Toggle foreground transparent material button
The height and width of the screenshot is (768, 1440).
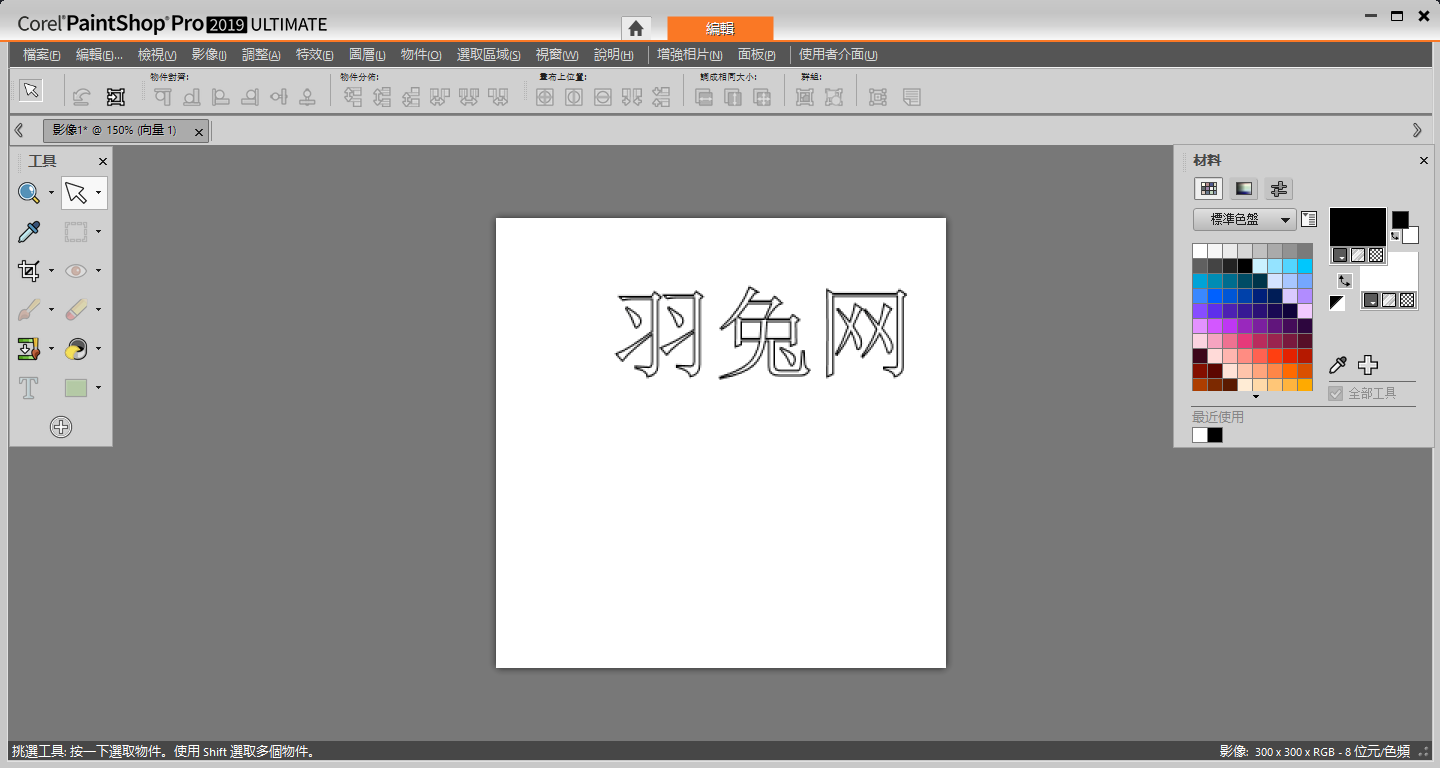tap(1376, 255)
